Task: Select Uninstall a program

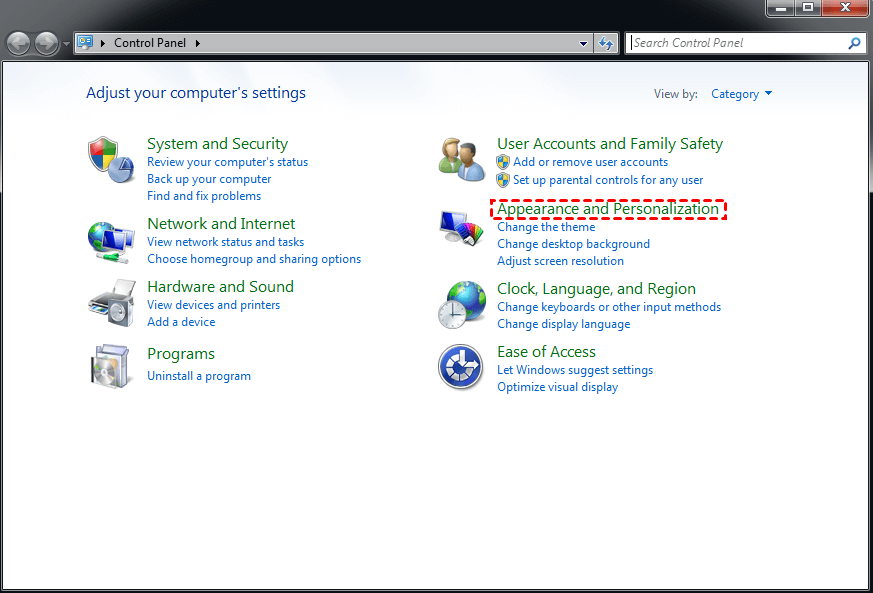Action: tap(199, 376)
